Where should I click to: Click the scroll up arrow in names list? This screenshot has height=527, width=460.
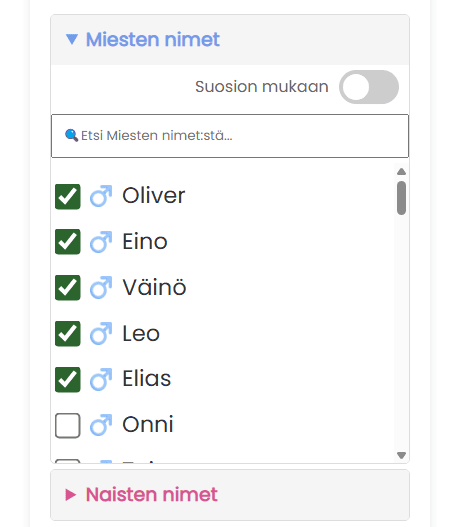tap(401, 172)
